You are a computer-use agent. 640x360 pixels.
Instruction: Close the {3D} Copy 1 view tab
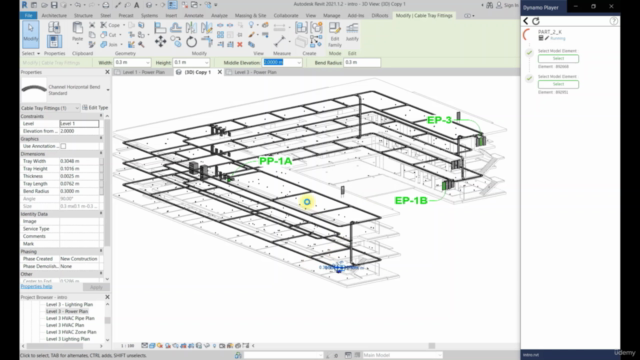point(220,72)
